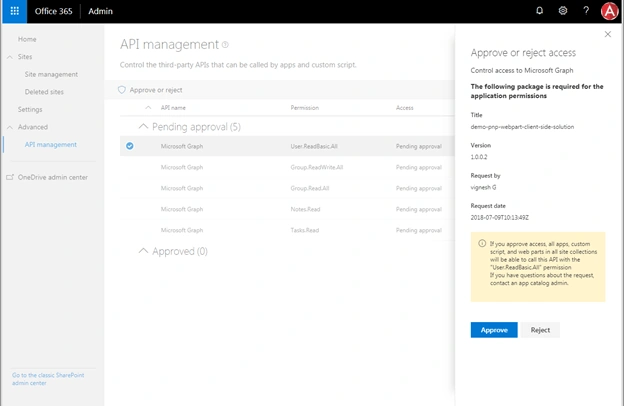This screenshot has width=624, height=406.
Task: Click the shield icon for Approve or reject
Action: pyautogui.click(x=122, y=90)
